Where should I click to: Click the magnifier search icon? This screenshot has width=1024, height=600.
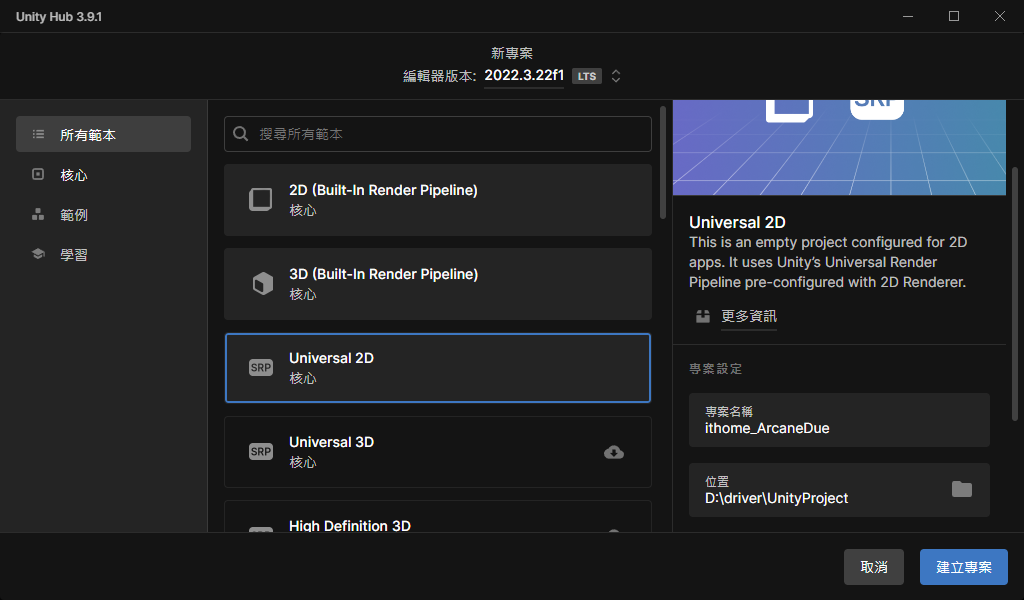pos(241,134)
